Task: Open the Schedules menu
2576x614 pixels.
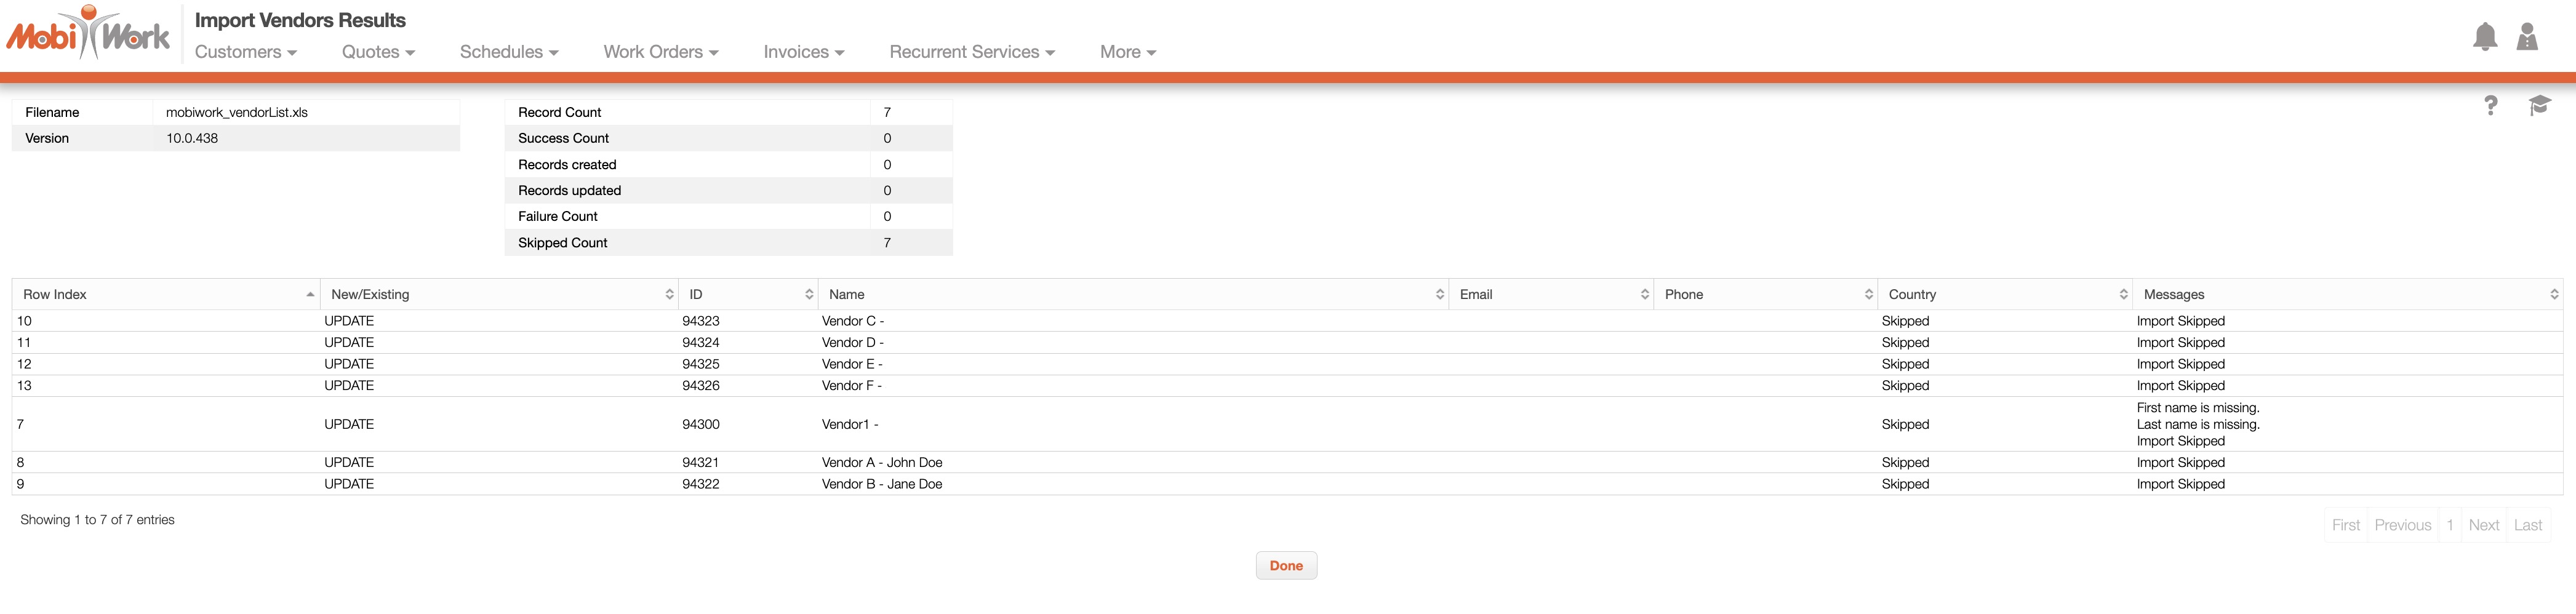Action: (x=508, y=52)
